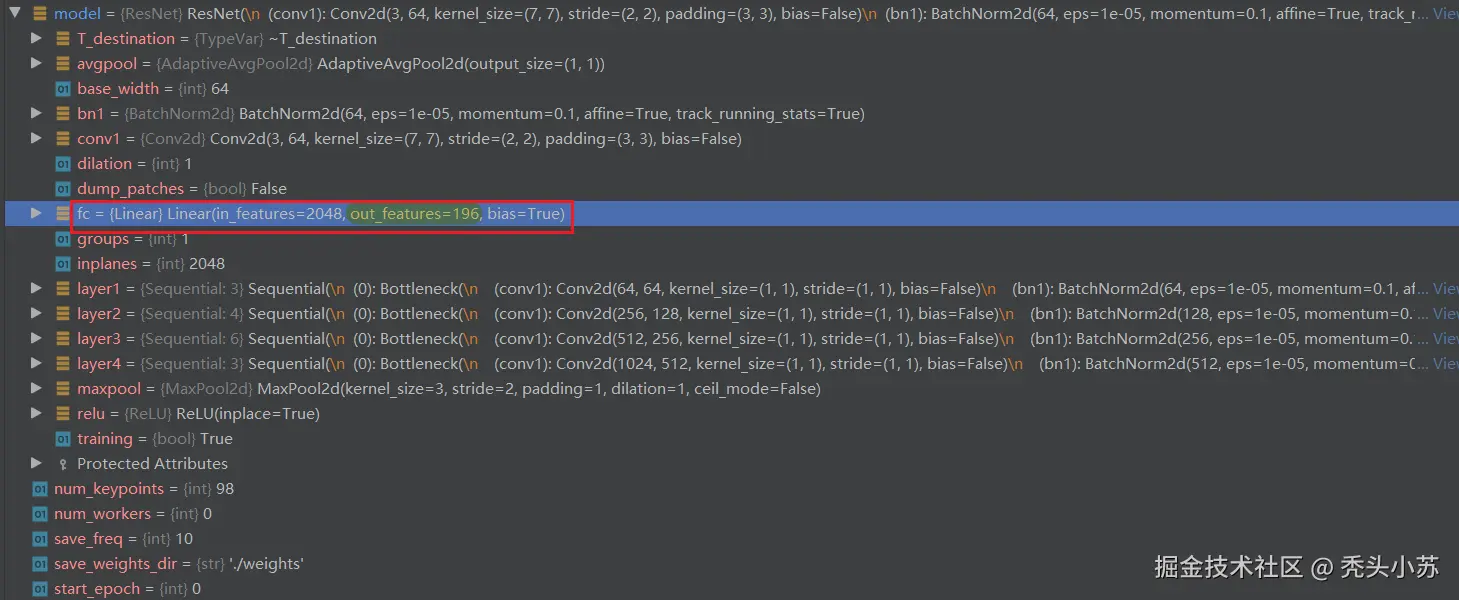The image size is (1459, 600).
Task: Click the object icon beside relu
Action: click(x=63, y=414)
